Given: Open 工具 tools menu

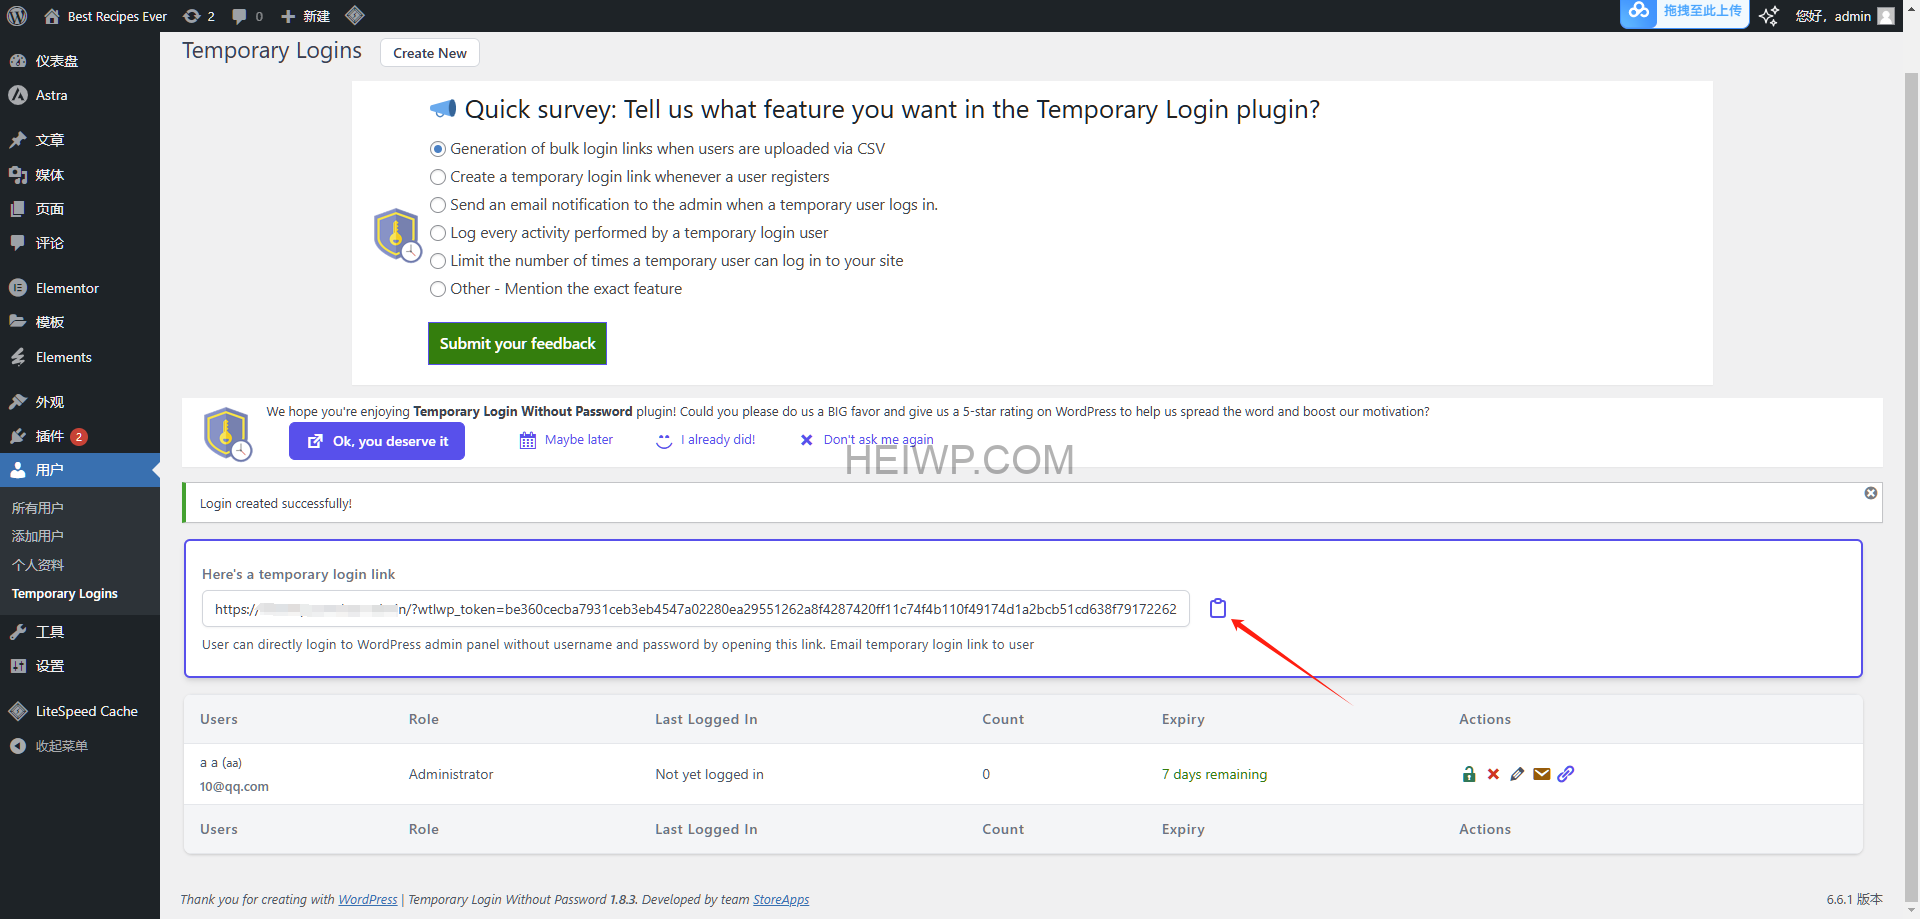Looking at the screenshot, I should pyautogui.click(x=80, y=632).
